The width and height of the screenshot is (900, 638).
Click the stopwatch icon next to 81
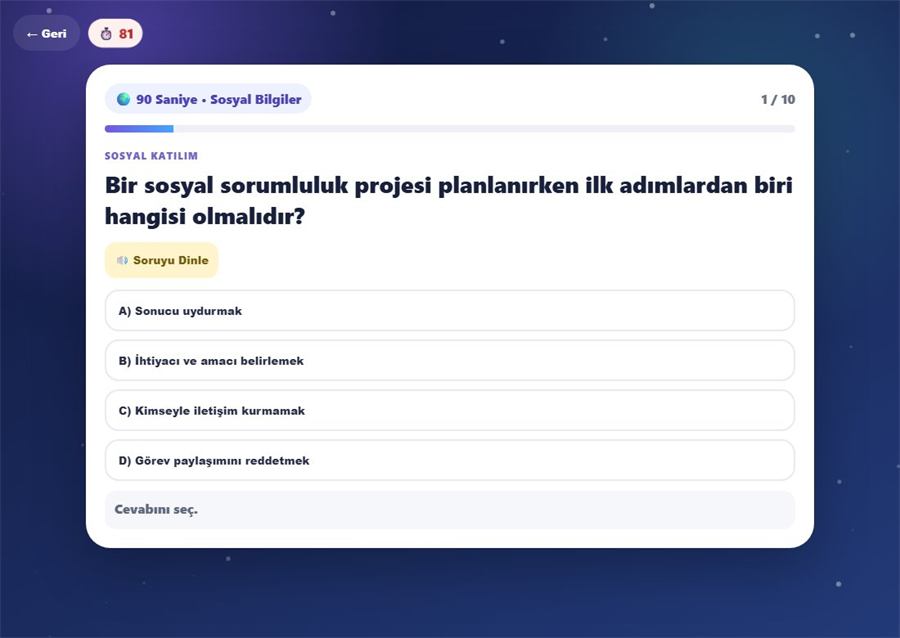click(x=106, y=34)
